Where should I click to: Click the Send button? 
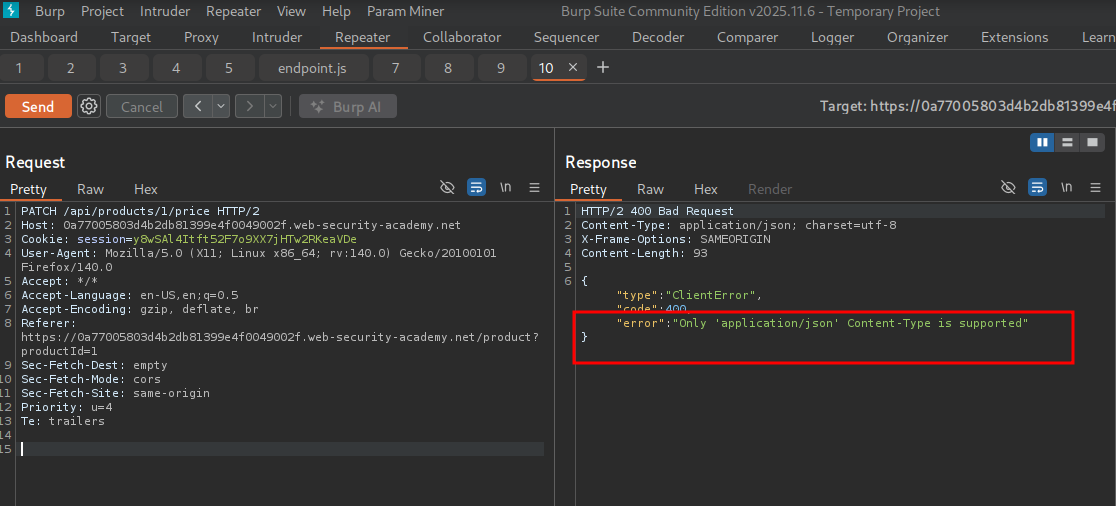pyautogui.click(x=38, y=107)
